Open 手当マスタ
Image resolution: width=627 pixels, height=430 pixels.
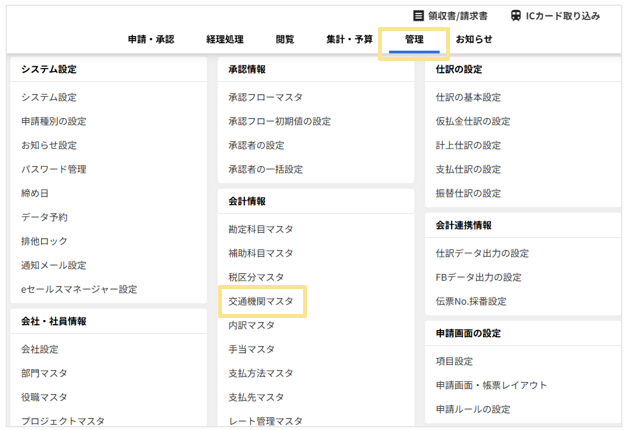(x=252, y=349)
